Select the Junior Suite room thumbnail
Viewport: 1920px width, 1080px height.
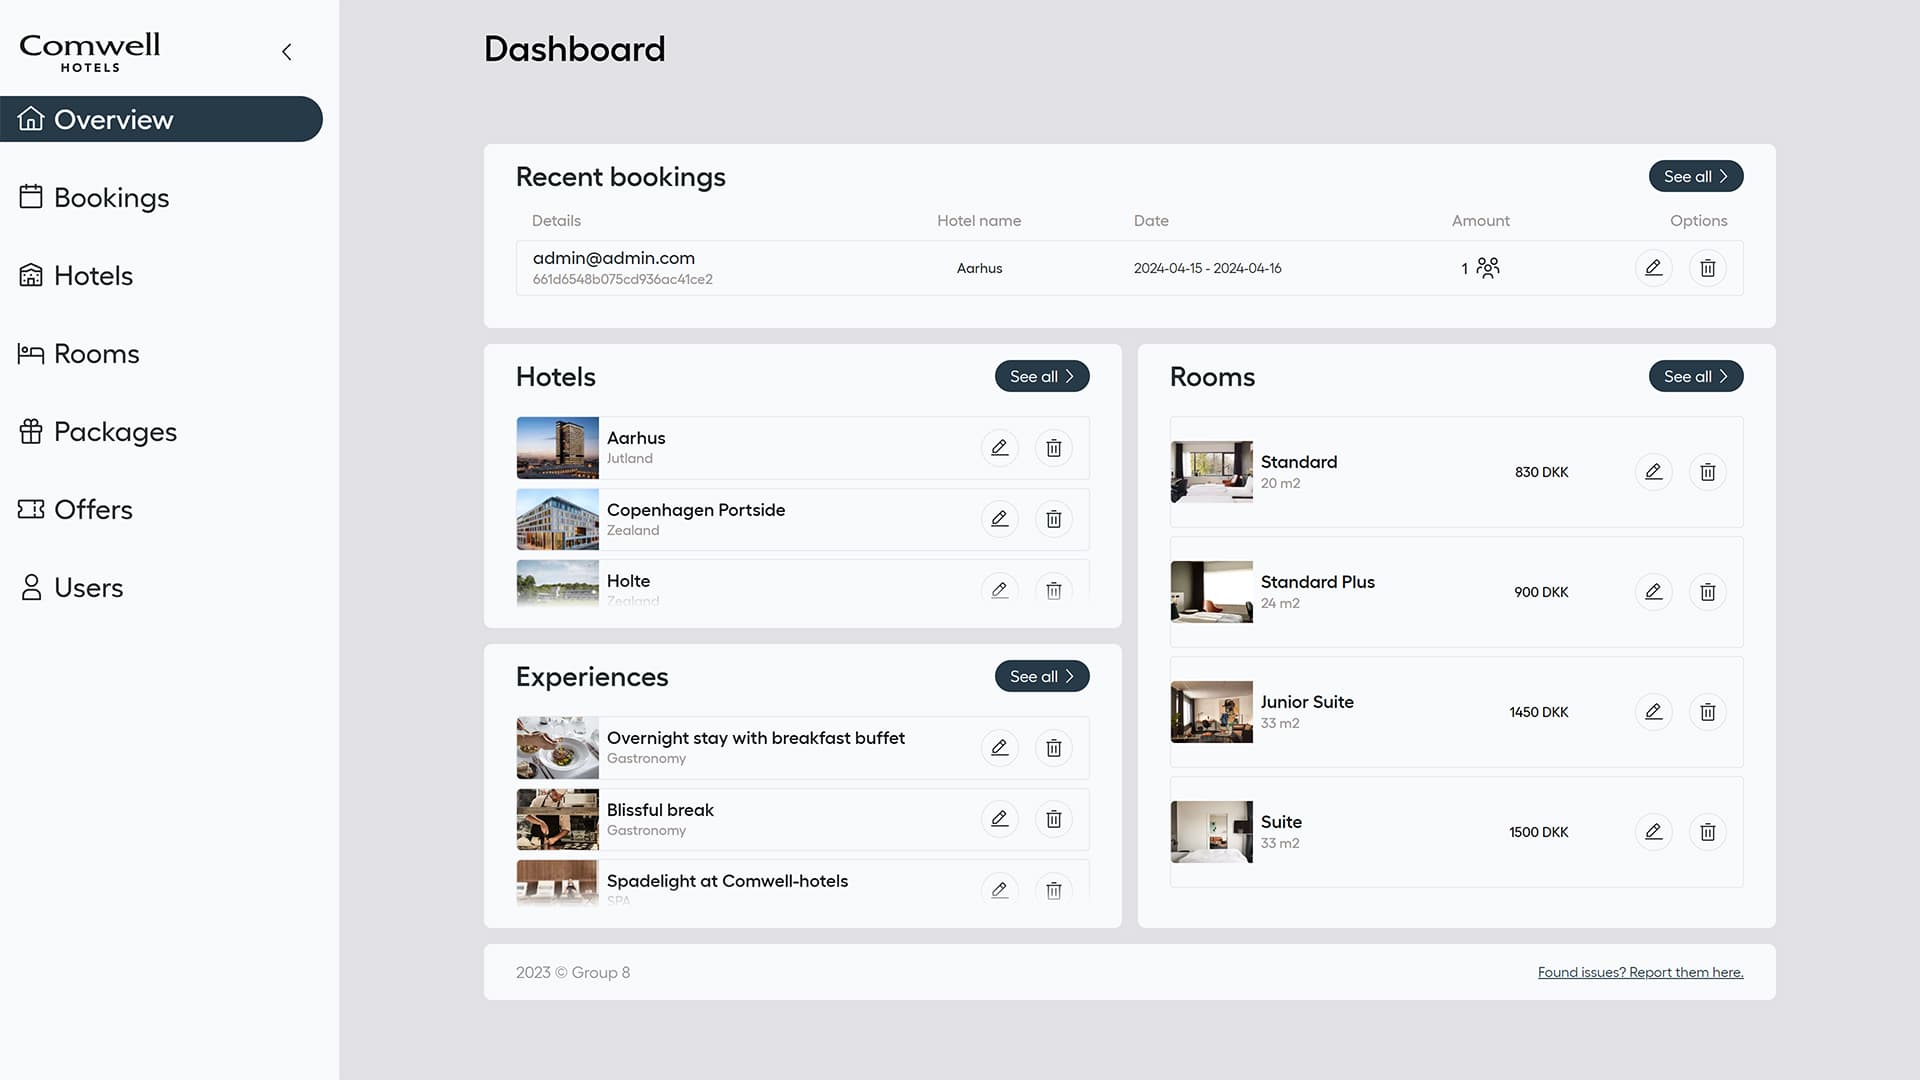(x=1211, y=712)
